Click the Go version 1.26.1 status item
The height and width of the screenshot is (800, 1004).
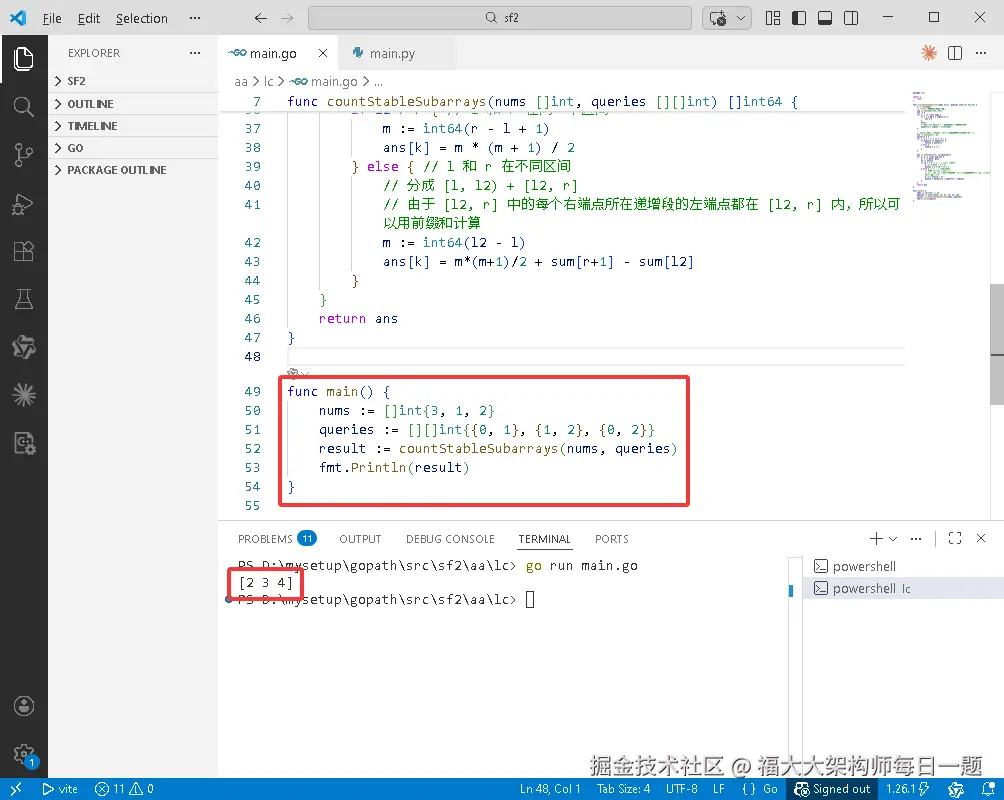tap(907, 789)
